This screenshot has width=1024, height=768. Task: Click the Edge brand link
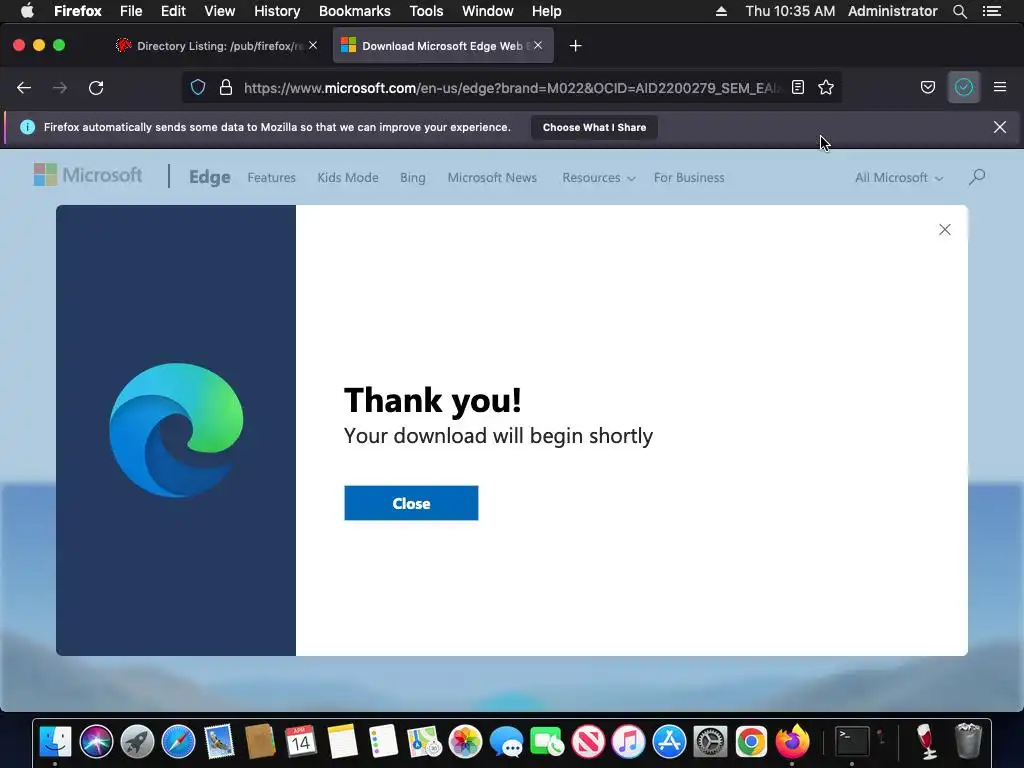pos(210,177)
